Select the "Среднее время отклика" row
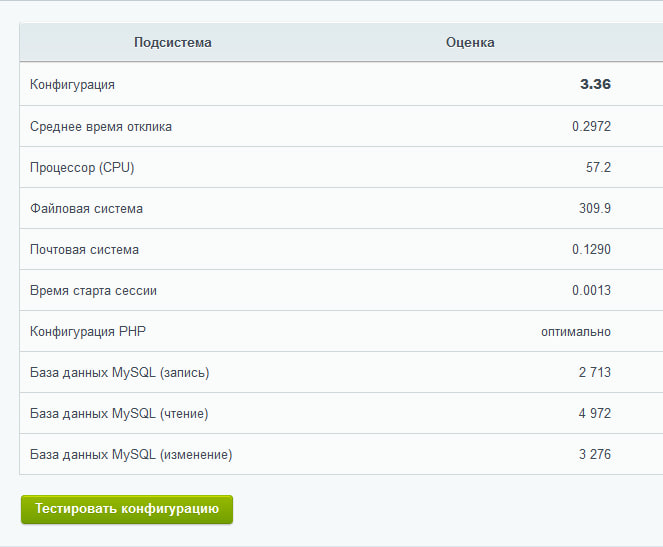This screenshot has width=663, height=547. [101, 127]
